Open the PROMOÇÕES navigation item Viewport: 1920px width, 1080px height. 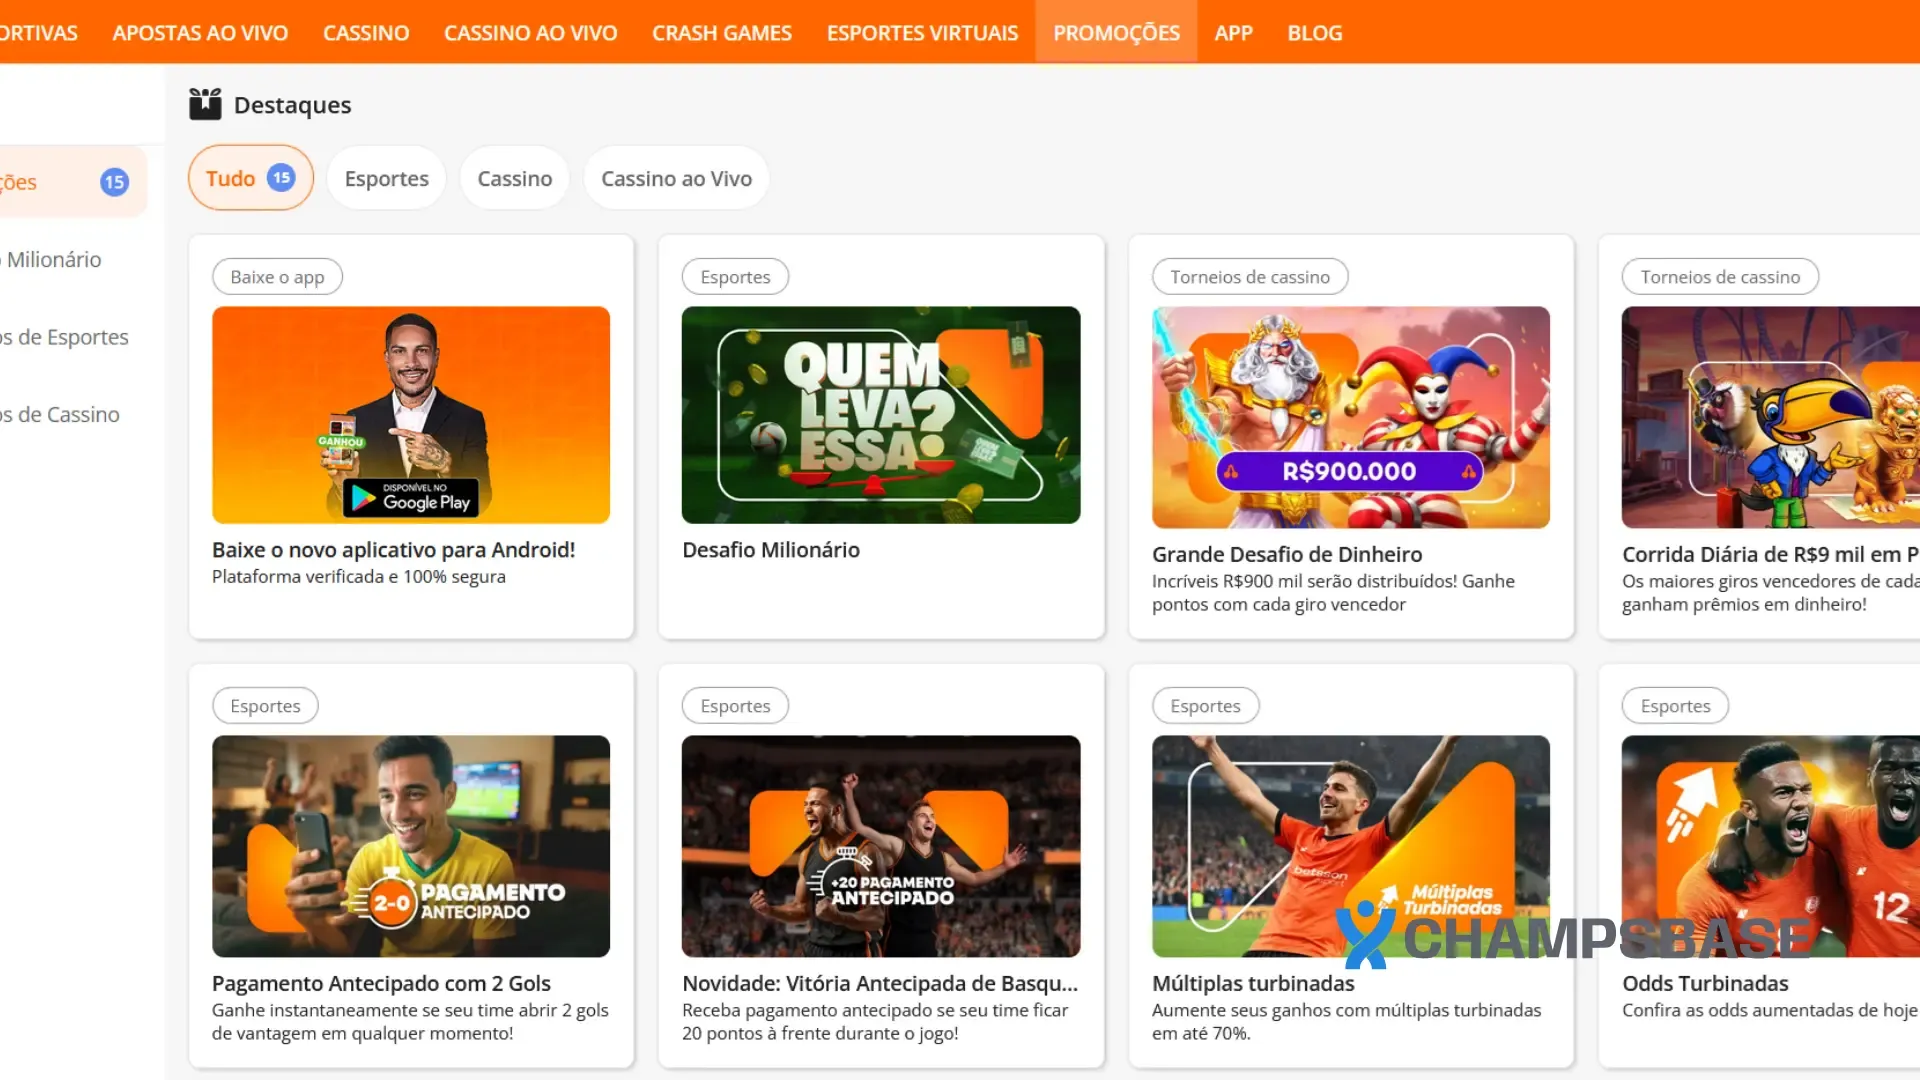[1116, 32]
